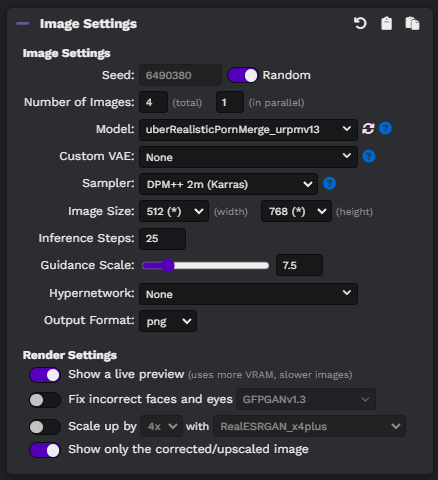Toggle Show only the corrected/upscaled image
The width and height of the screenshot is (438, 480).
(x=45, y=450)
